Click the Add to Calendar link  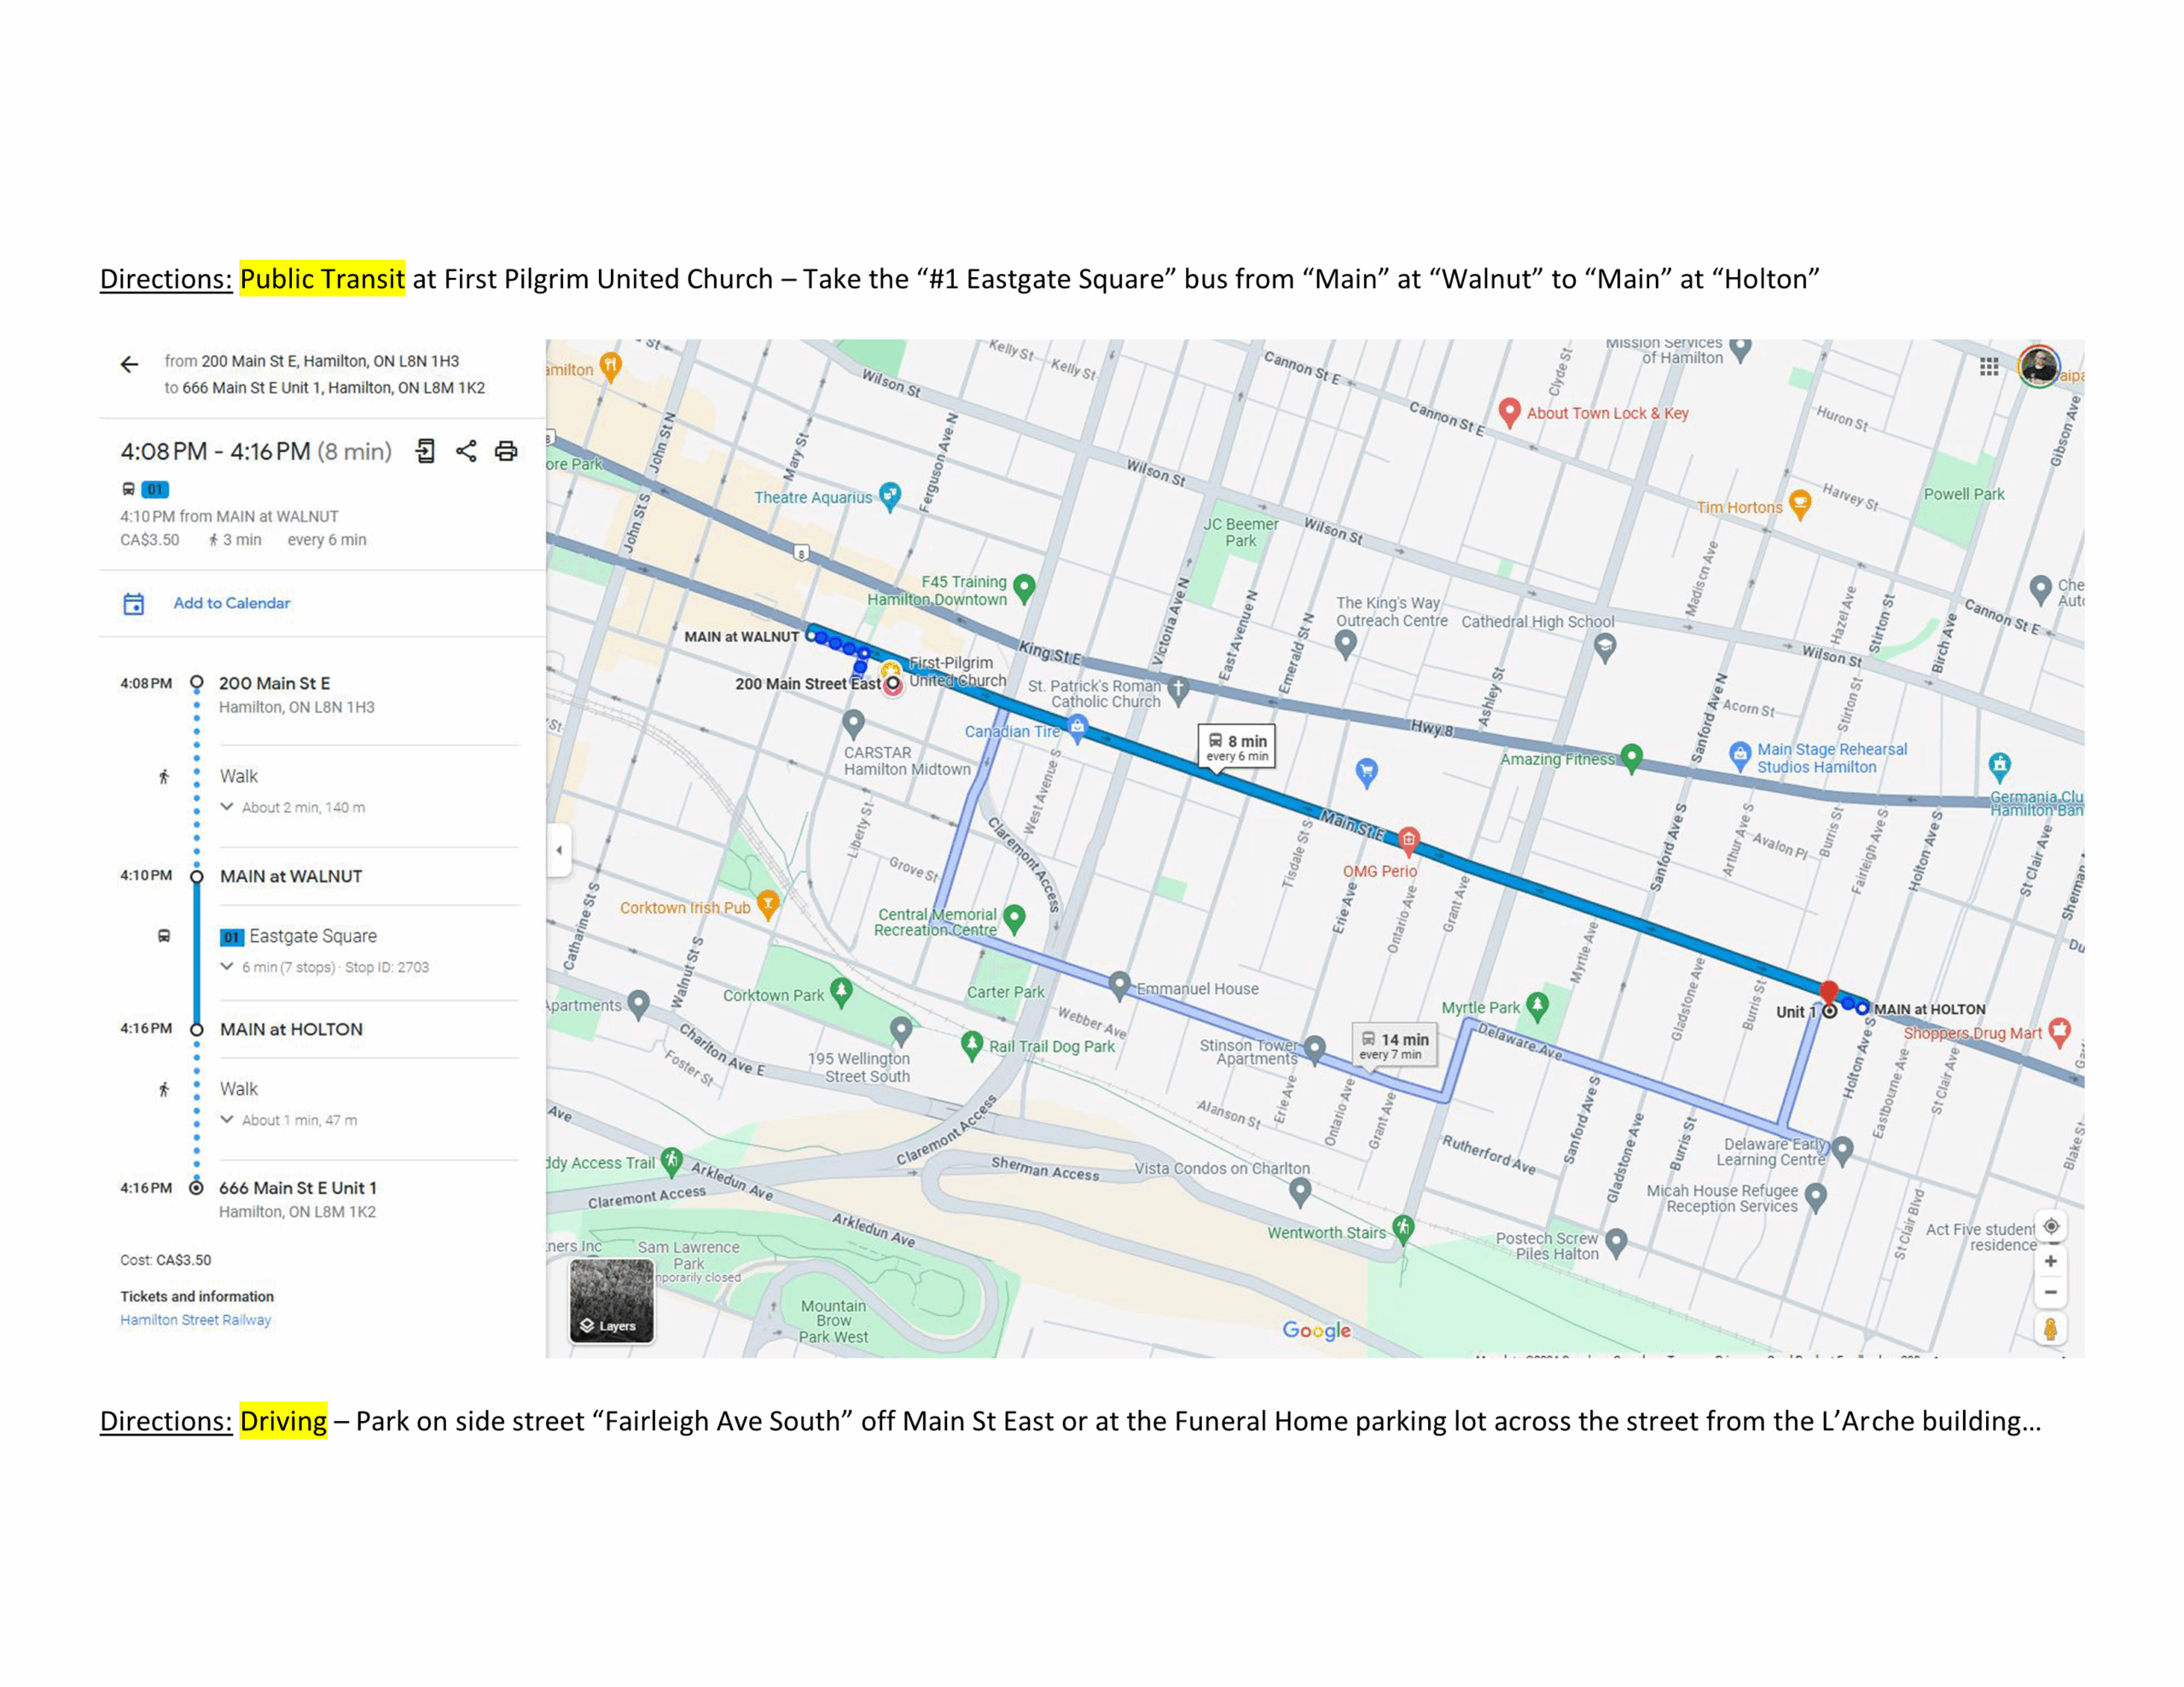pyautogui.click(x=232, y=603)
